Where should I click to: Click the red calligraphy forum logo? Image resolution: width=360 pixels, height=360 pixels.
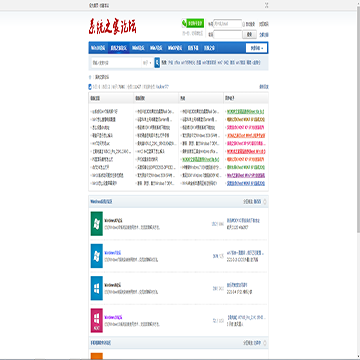point(112,26)
